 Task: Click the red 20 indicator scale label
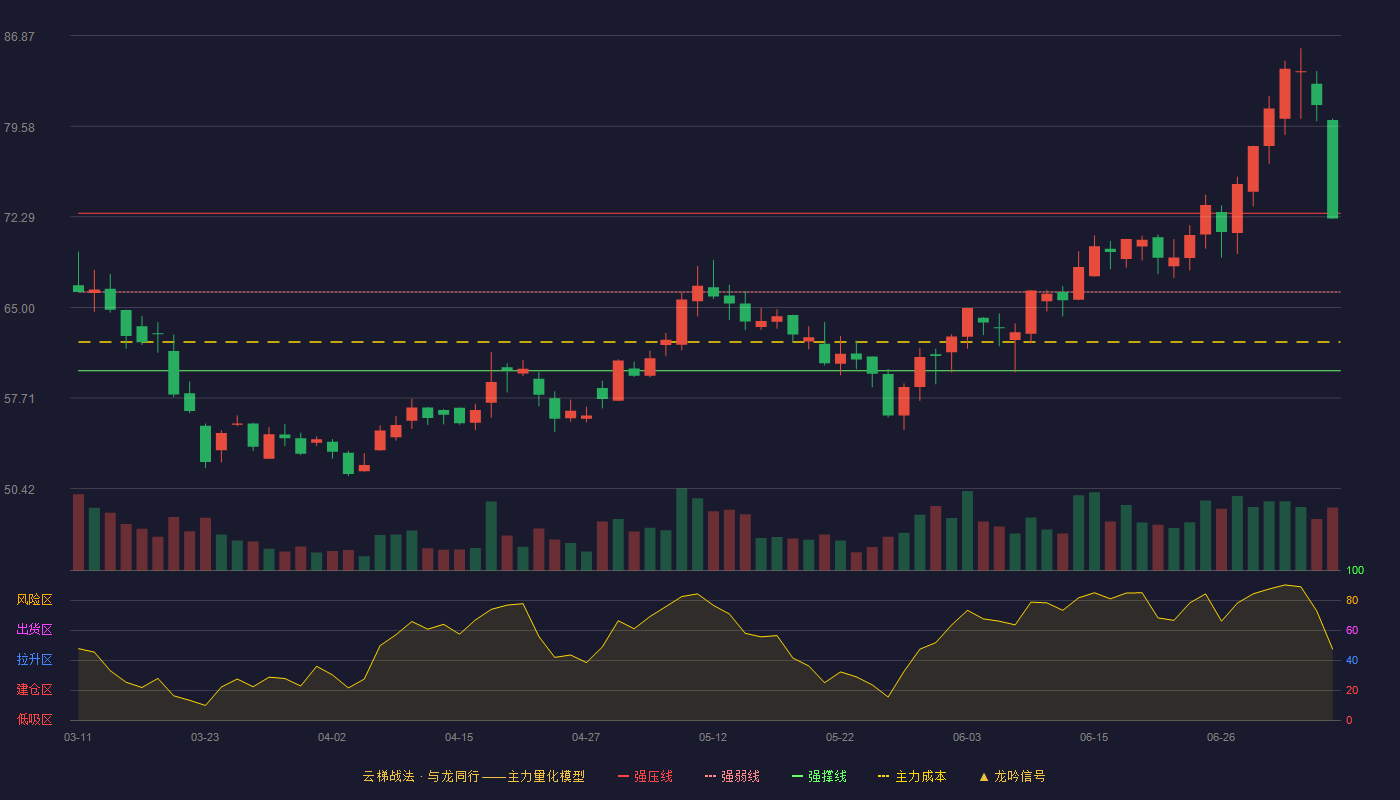(1351, 690)
